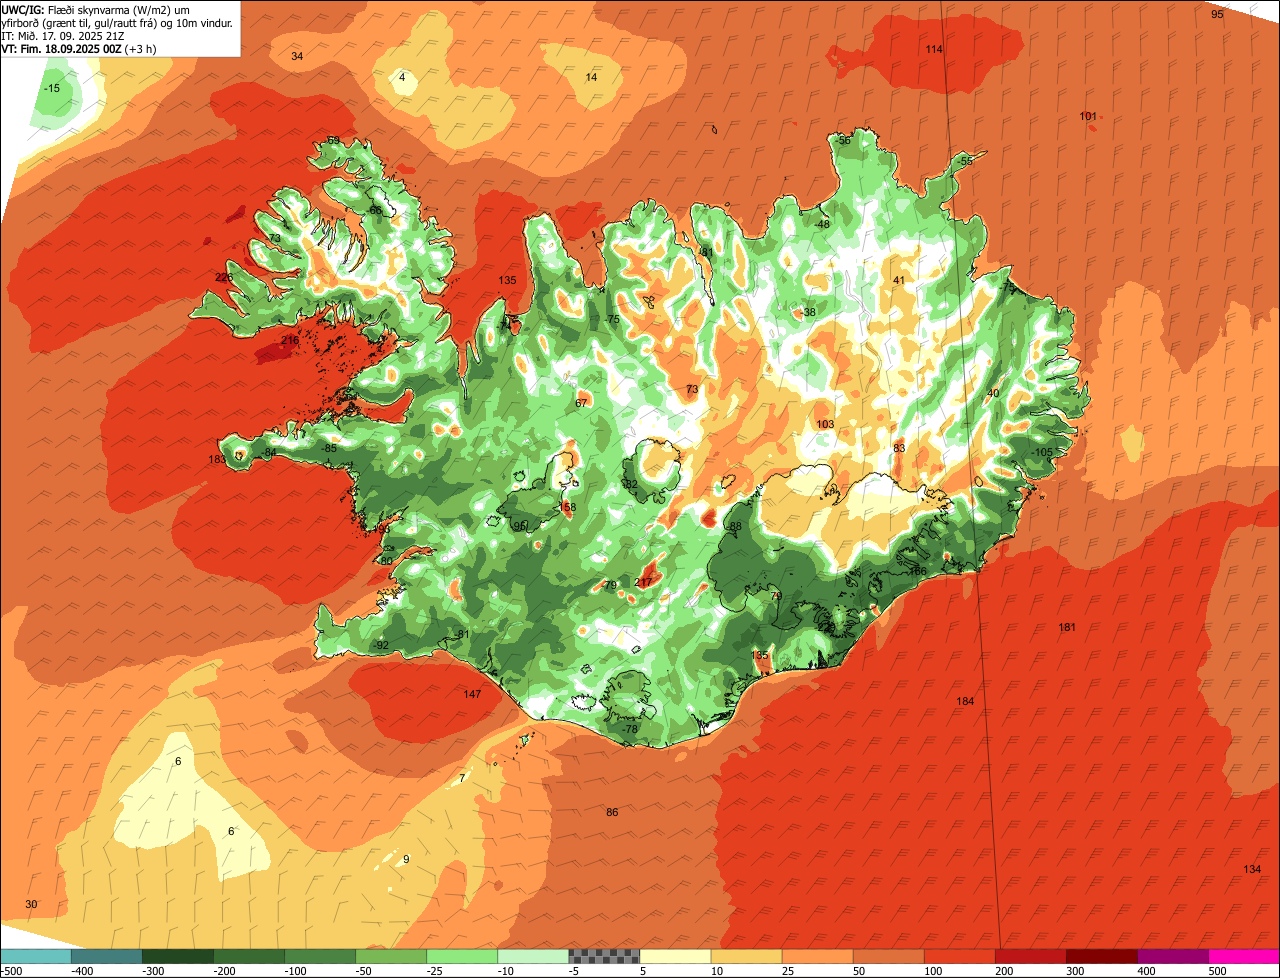Click the ocean value 86

coord(612,812)
